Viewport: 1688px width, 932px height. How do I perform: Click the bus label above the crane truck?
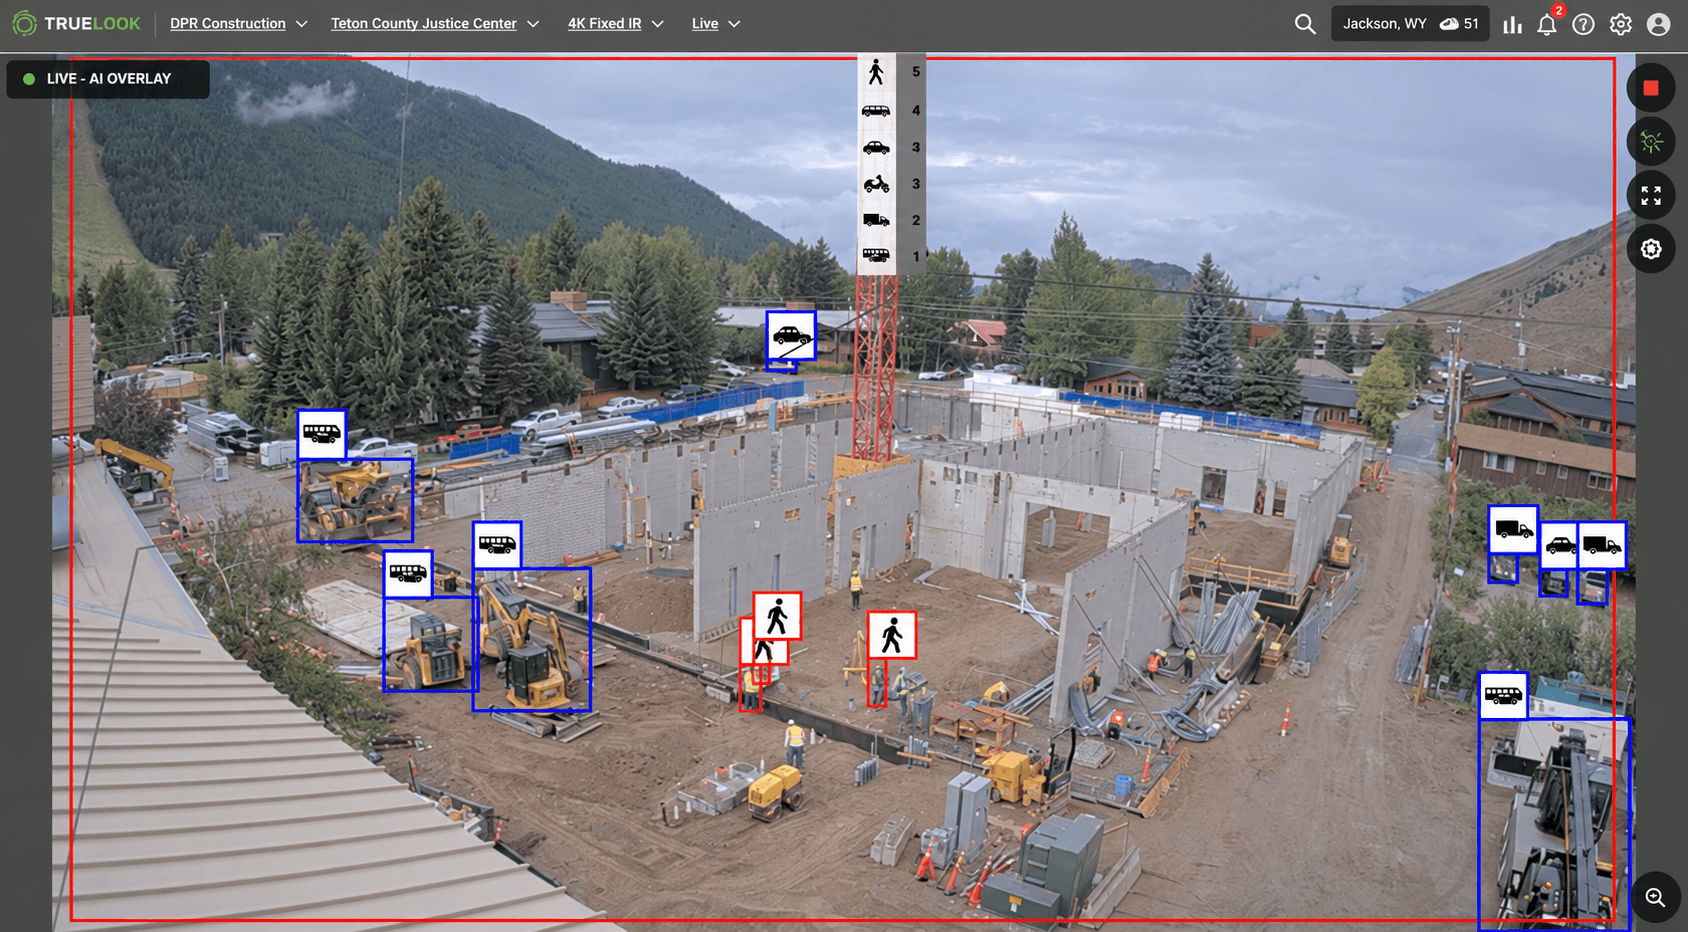click(x=1503, y=695)
